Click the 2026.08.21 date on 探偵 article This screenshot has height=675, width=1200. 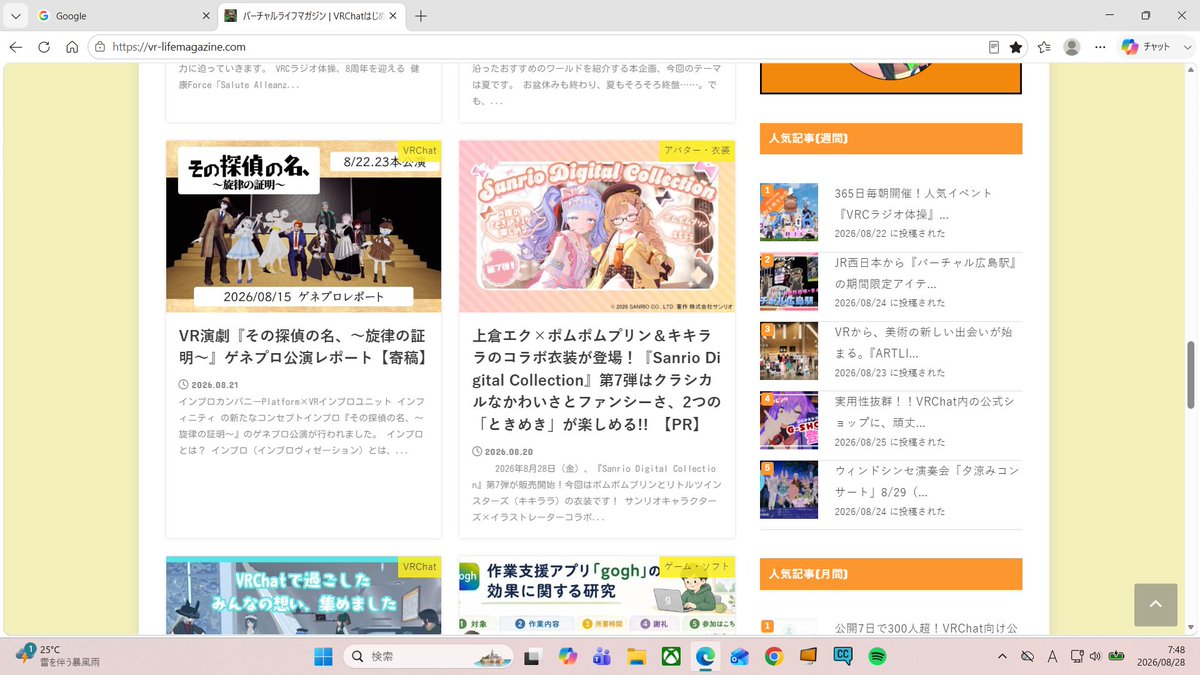(x=215, y=384)
